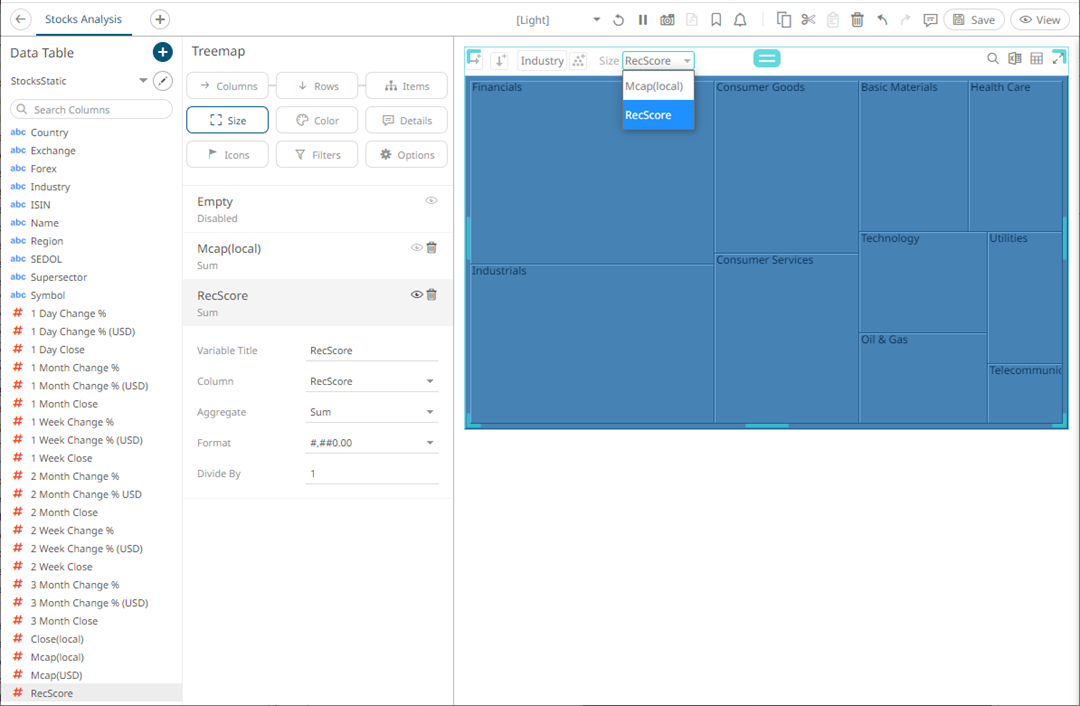Viewport: 1080px width, 706px height.
Task: Choose RecScore from the Size dropdown list
Action: (x=658, y=115)
